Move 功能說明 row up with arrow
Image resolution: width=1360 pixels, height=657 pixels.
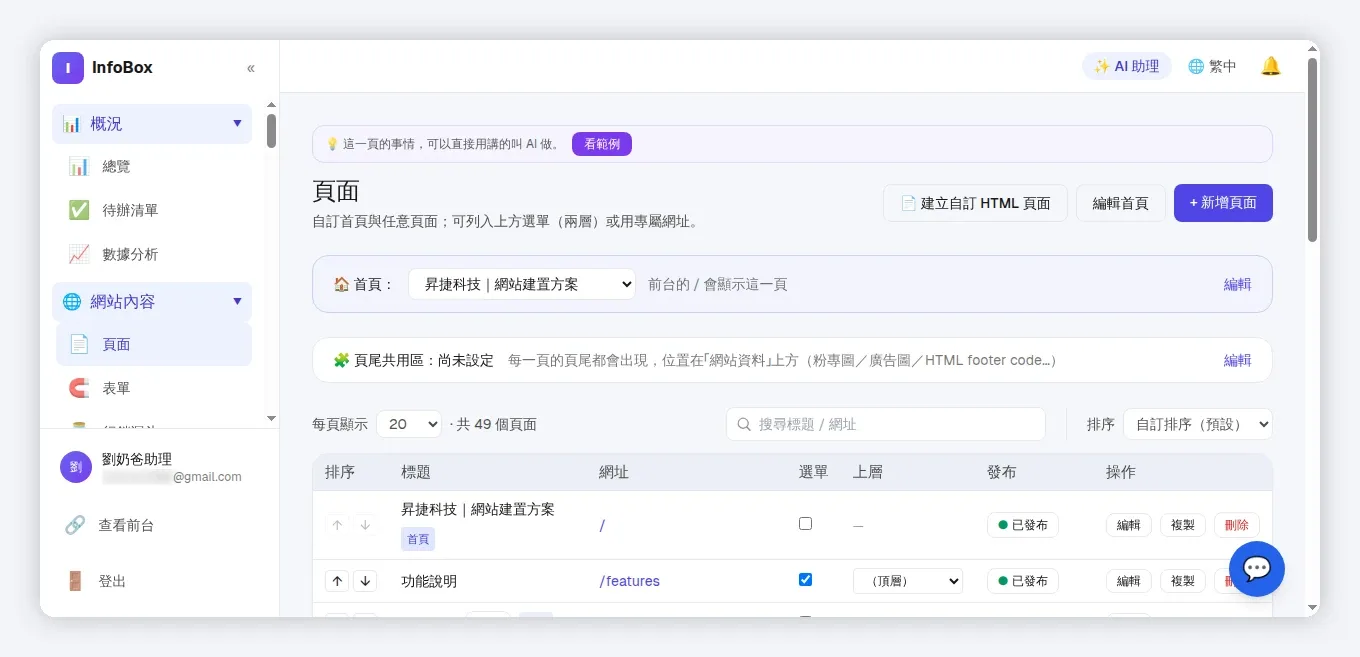tap(338, 581)
